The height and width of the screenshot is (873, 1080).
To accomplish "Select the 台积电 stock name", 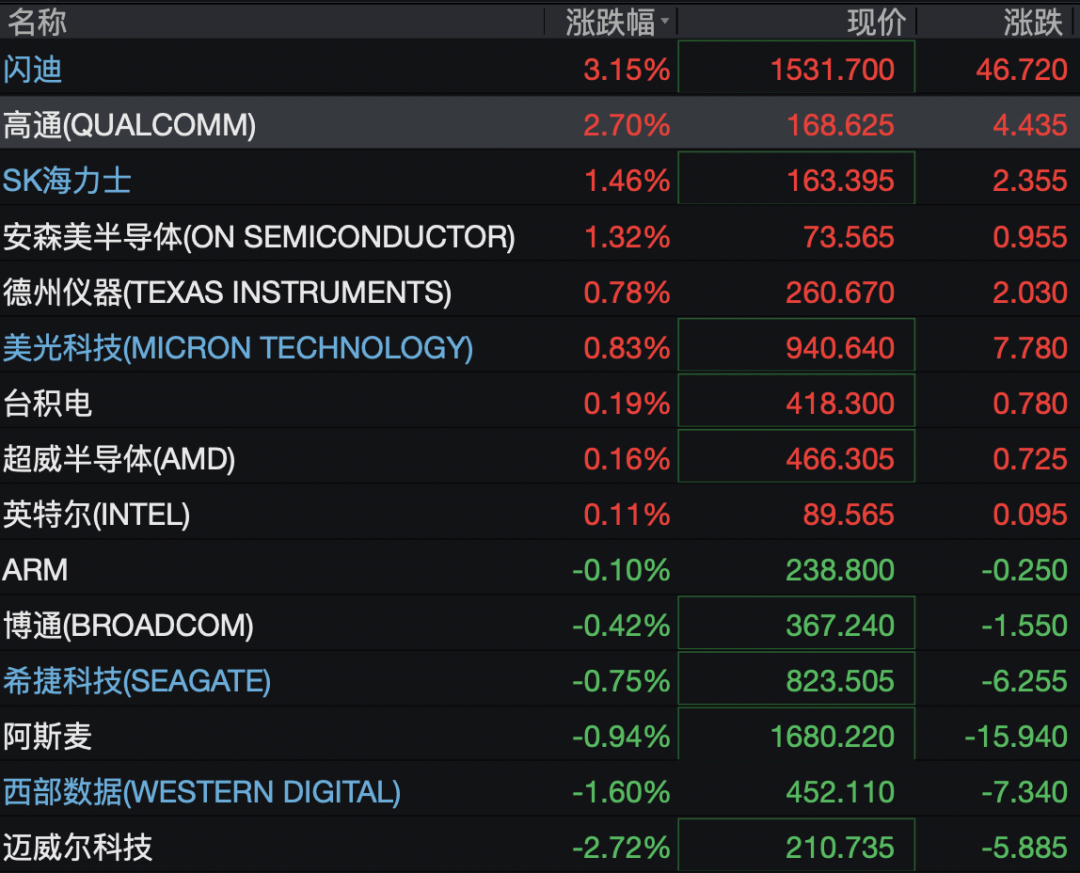I will (x=48, y=403).
